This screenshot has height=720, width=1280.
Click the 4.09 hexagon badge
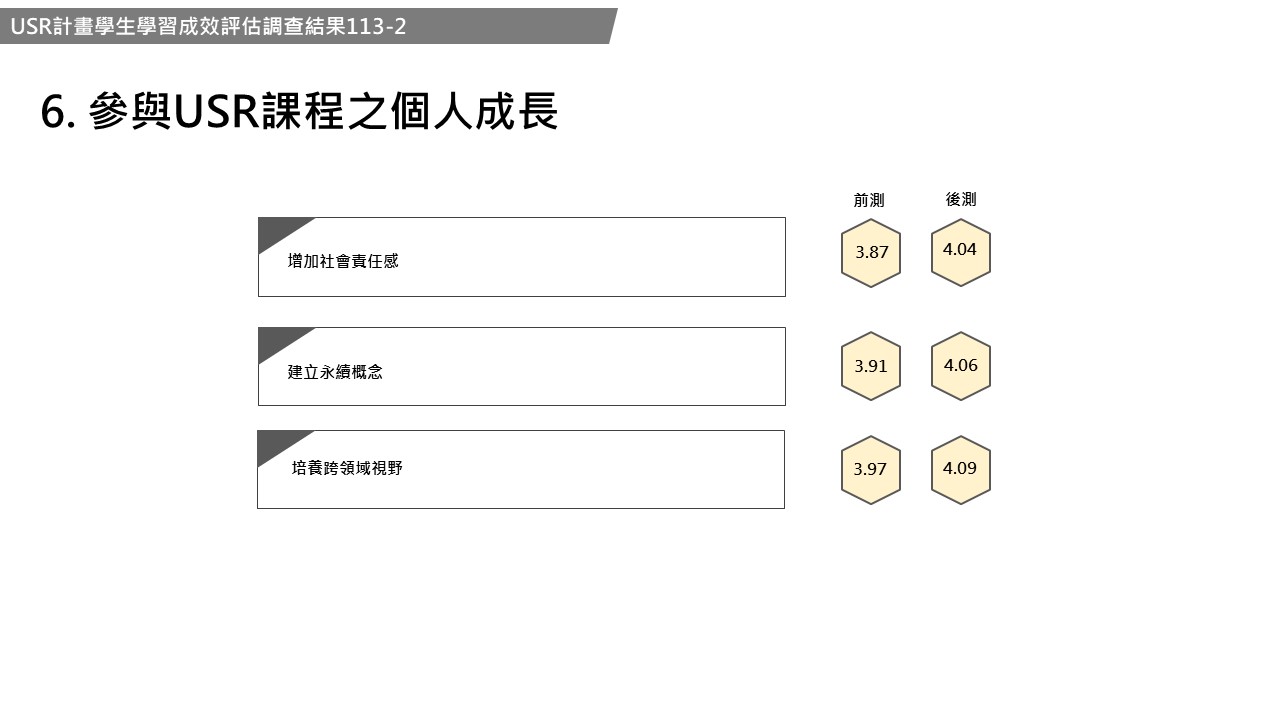point(961,469)
